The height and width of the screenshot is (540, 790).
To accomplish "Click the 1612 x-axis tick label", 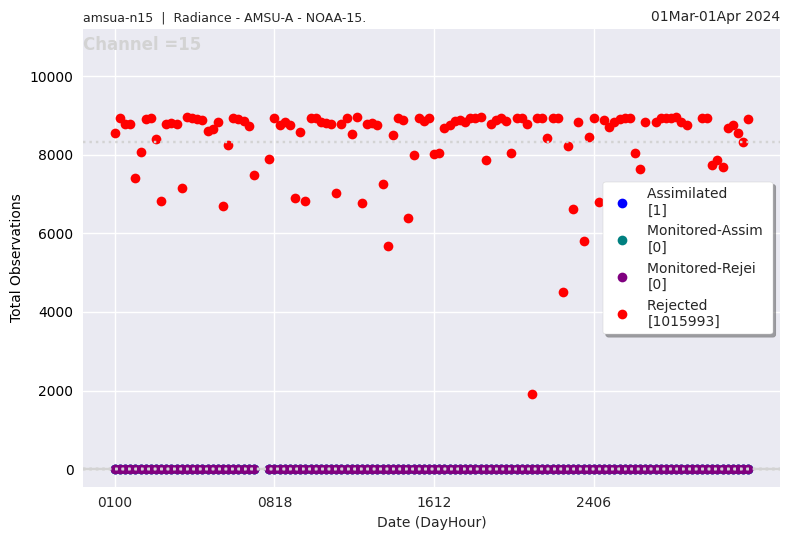I will [x=434, y=503].
